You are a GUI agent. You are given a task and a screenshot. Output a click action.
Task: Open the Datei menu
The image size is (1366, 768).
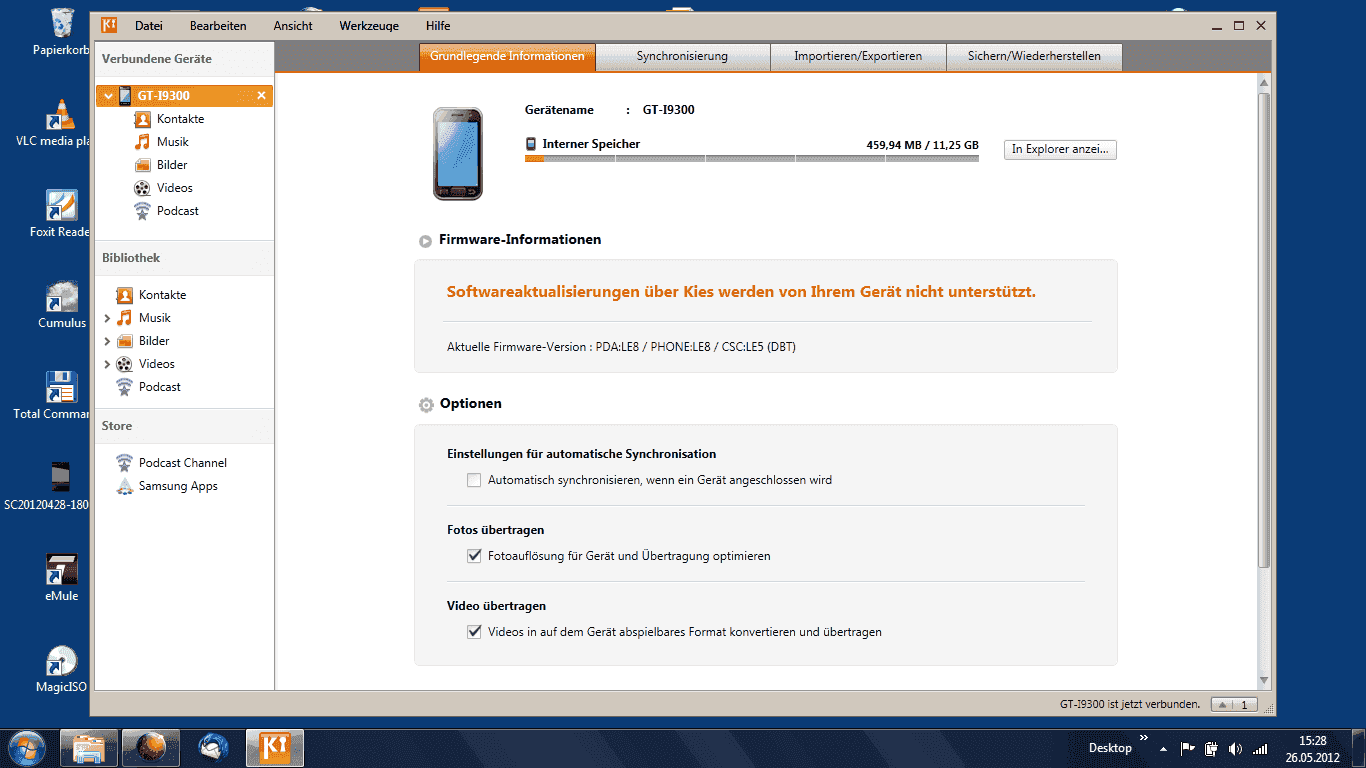pyautogui.click(x=148, y=26)
